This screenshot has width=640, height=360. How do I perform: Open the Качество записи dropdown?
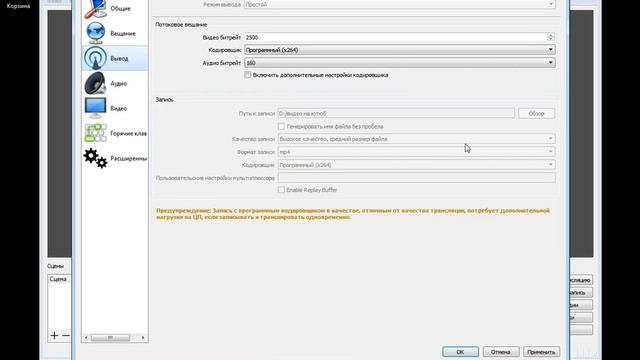coord(416,139)
